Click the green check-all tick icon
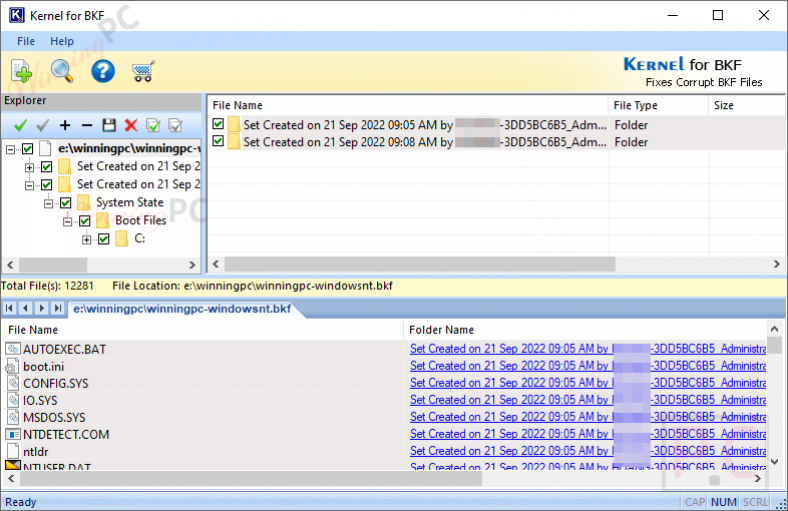The height and width of the screenshot is (511, 788). point(20,125)
